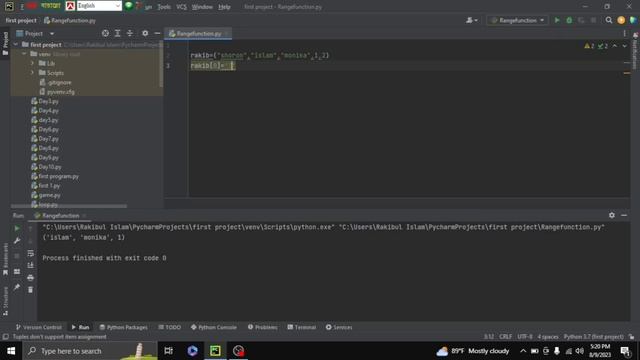Open Python Packages tool window
Viewport: 640px width, 360px height.
[x=124, y=327]
